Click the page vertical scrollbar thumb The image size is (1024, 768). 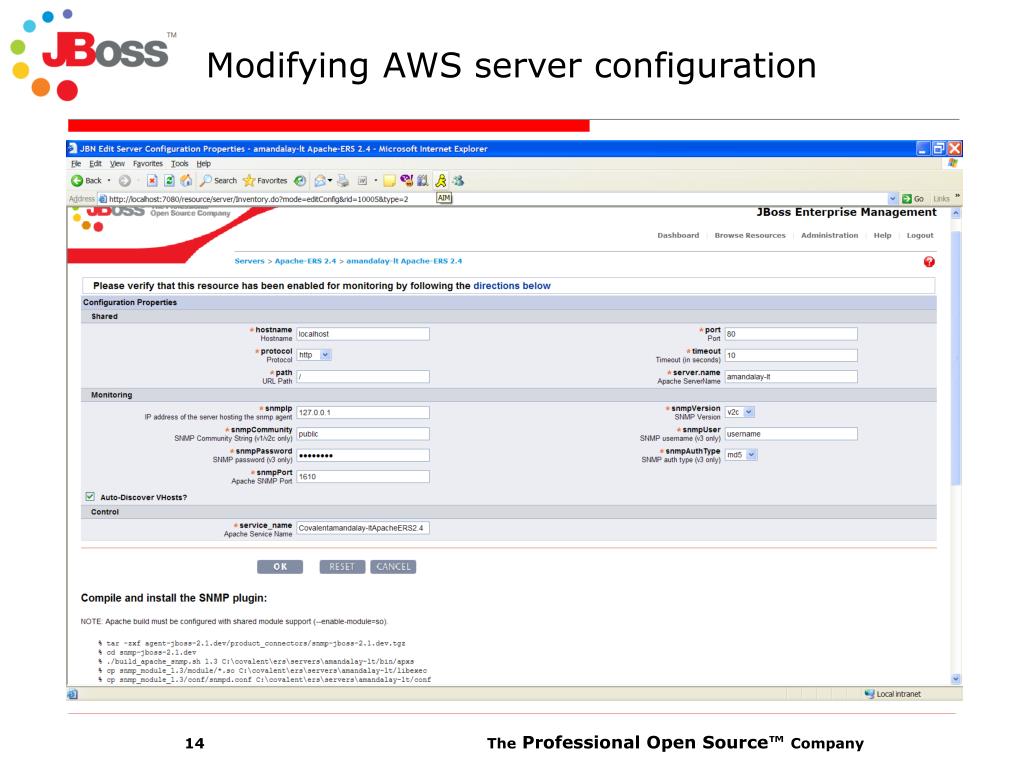(x=956, y=357)
